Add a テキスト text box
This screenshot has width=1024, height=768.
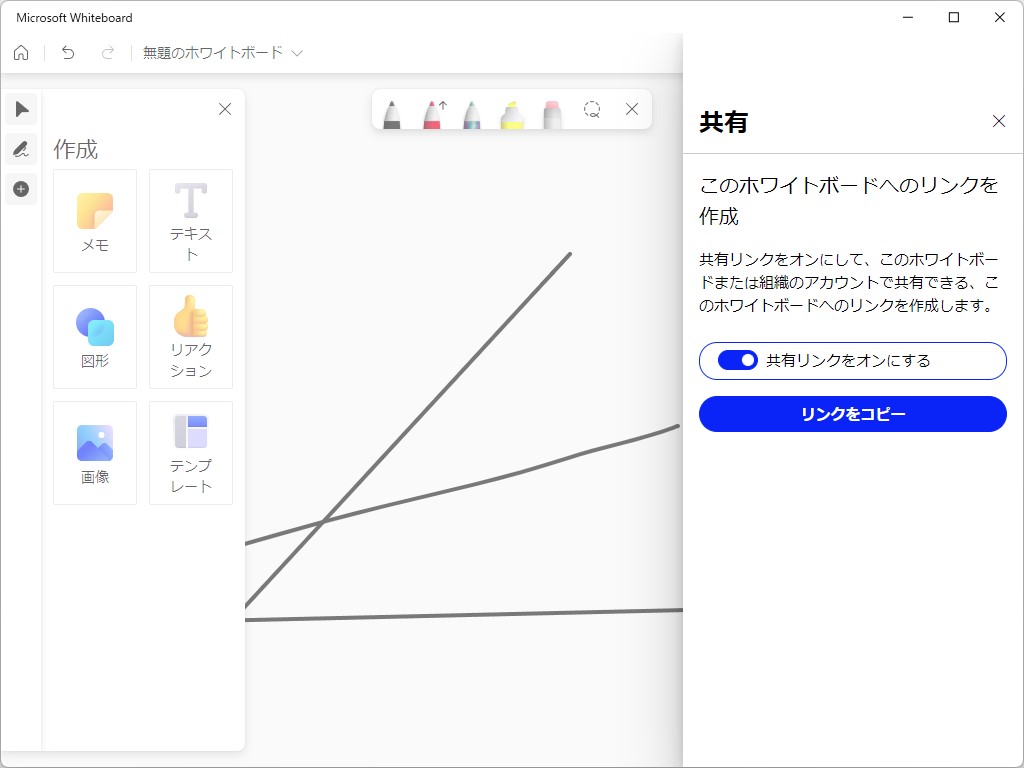point(190,220)
